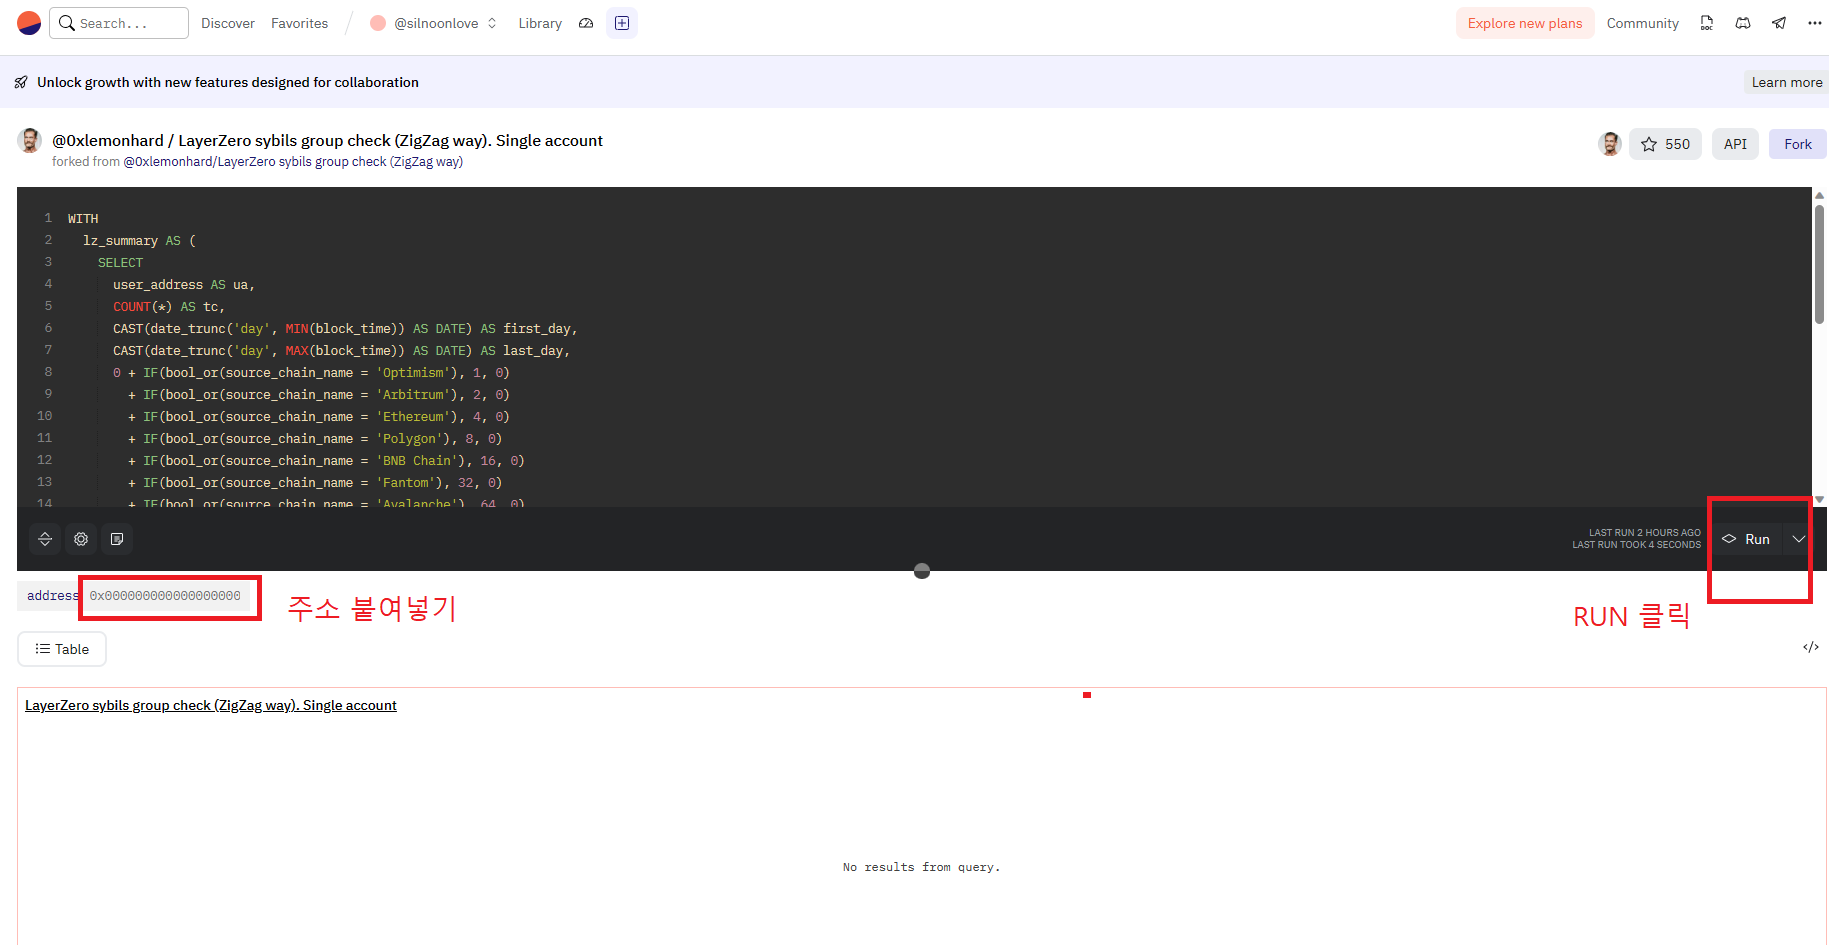The image size is (1829, 945).
Task: Click the scrollbar down arrow in the editor
Action: click(x=1819, y=499)
